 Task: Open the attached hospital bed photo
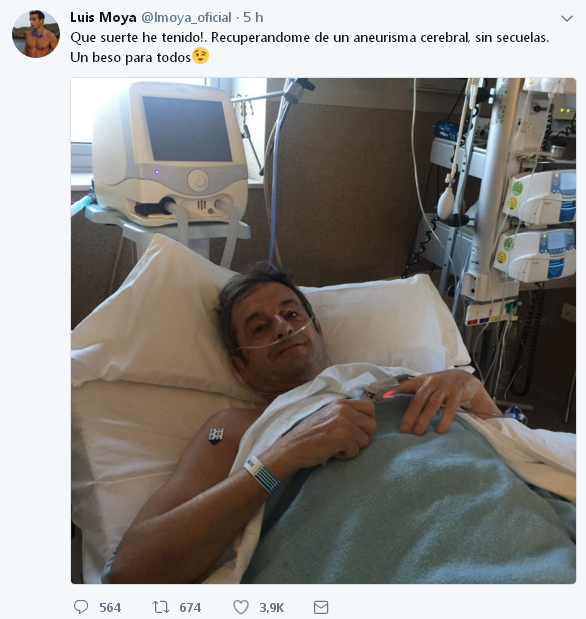pyautogui.click(x=323, y=331)
